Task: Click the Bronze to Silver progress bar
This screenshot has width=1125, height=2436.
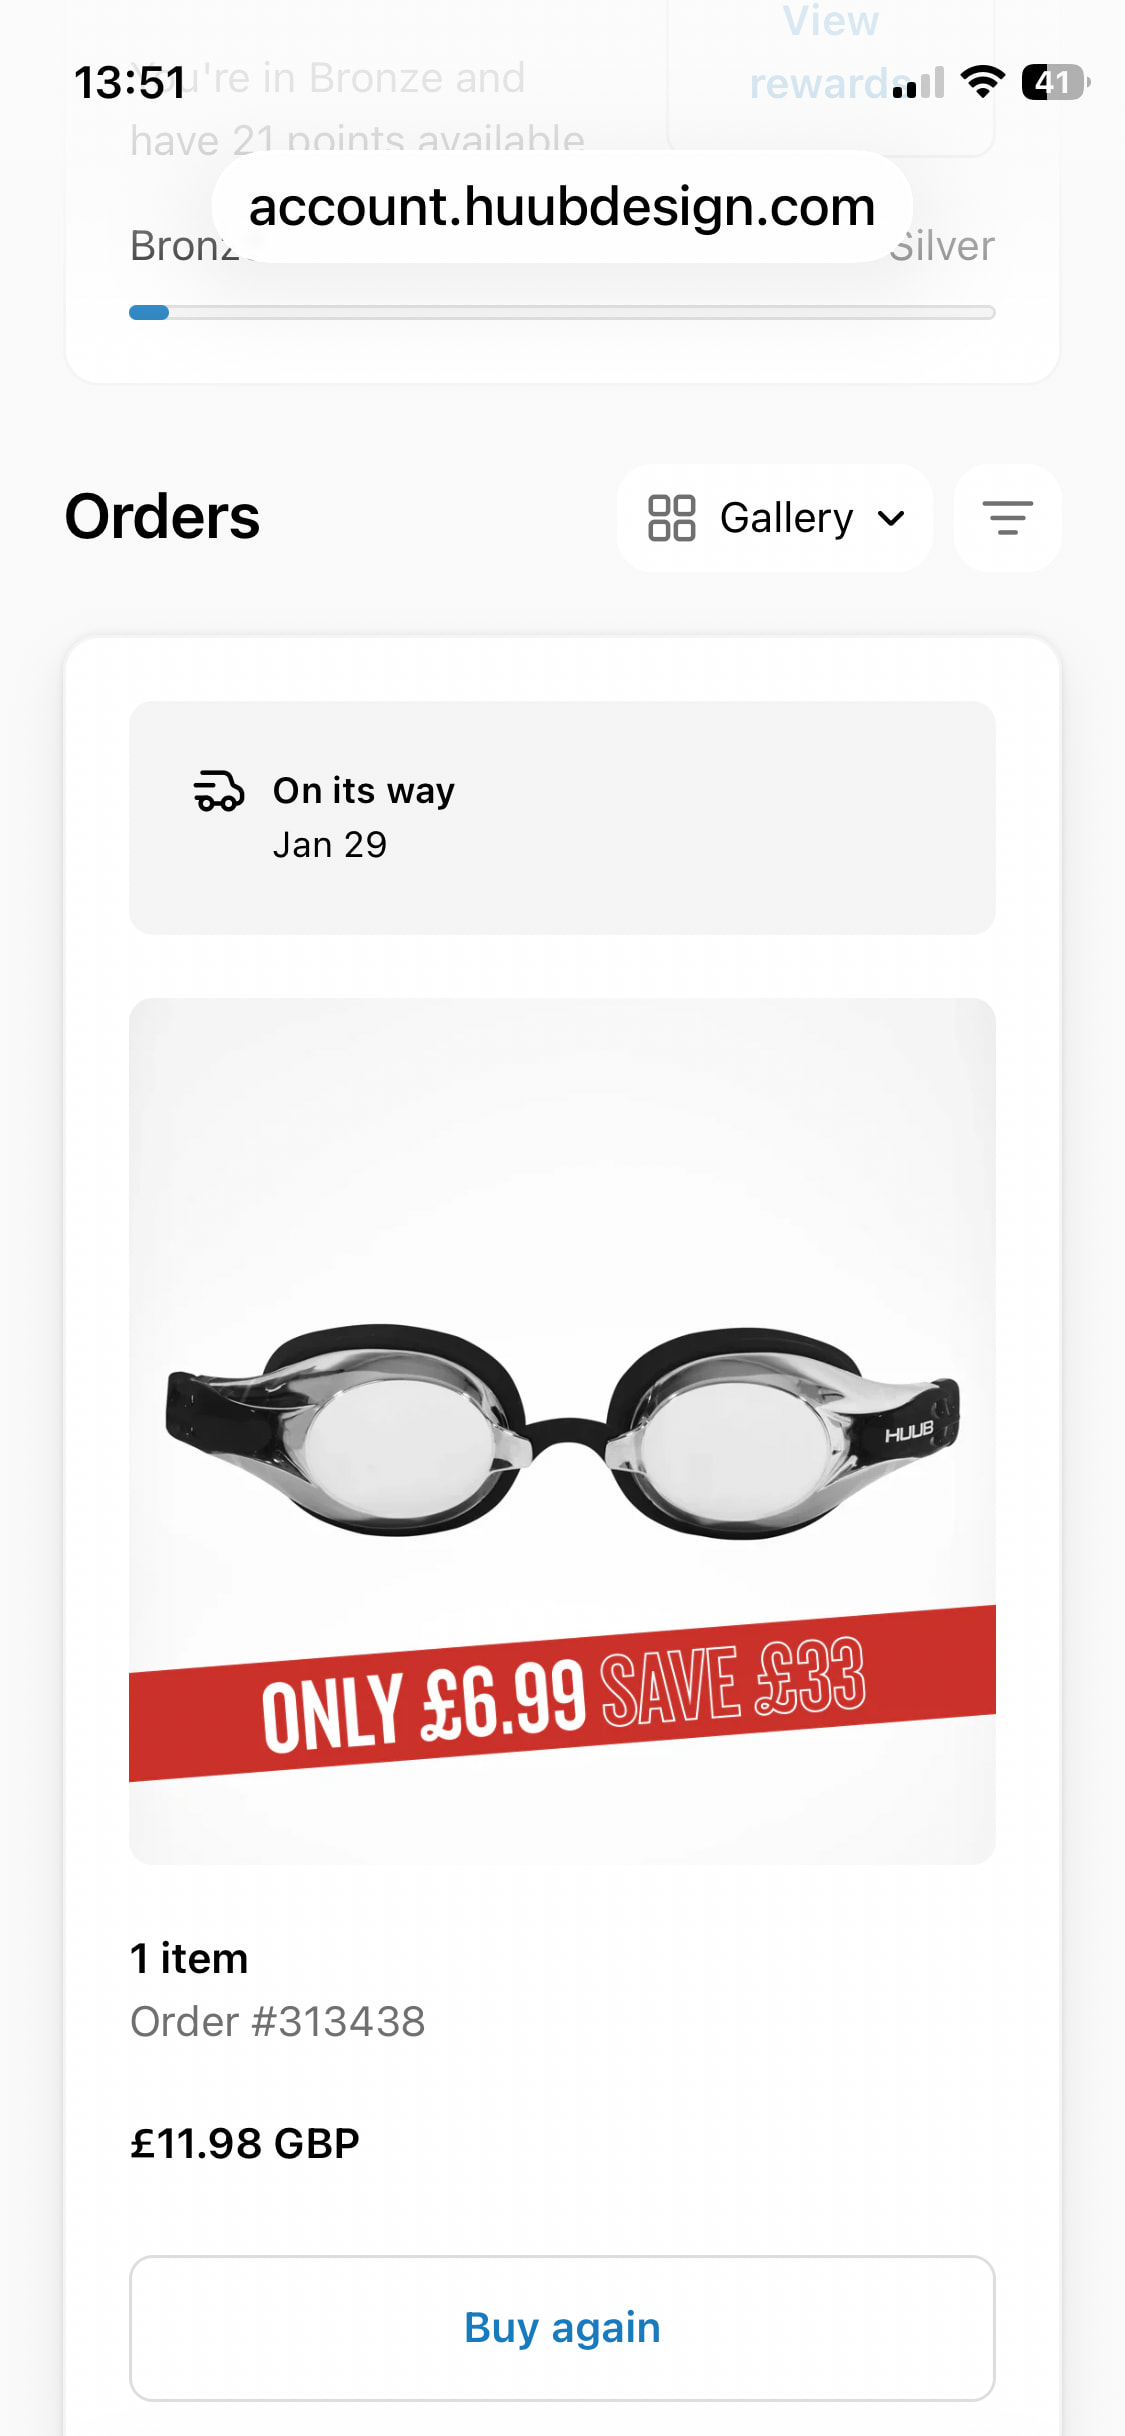Action: click(562, 313)
